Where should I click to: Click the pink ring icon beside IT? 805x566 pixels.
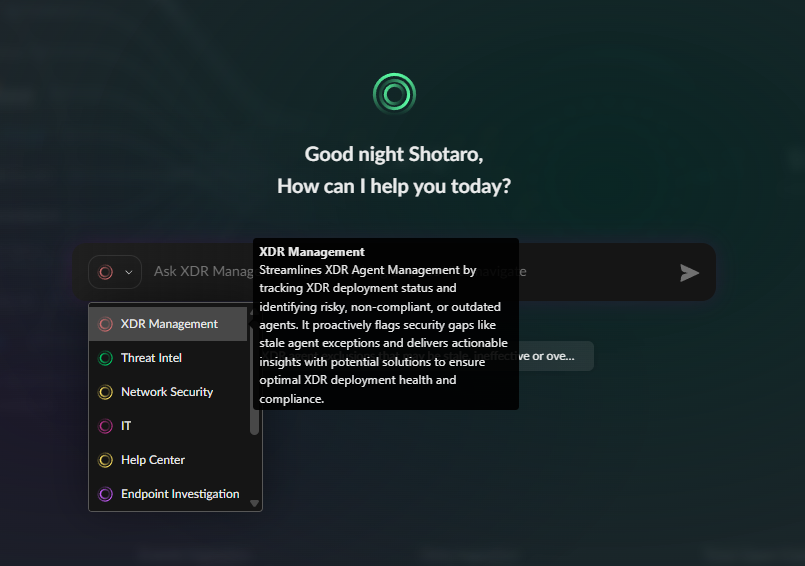[105, 426]
